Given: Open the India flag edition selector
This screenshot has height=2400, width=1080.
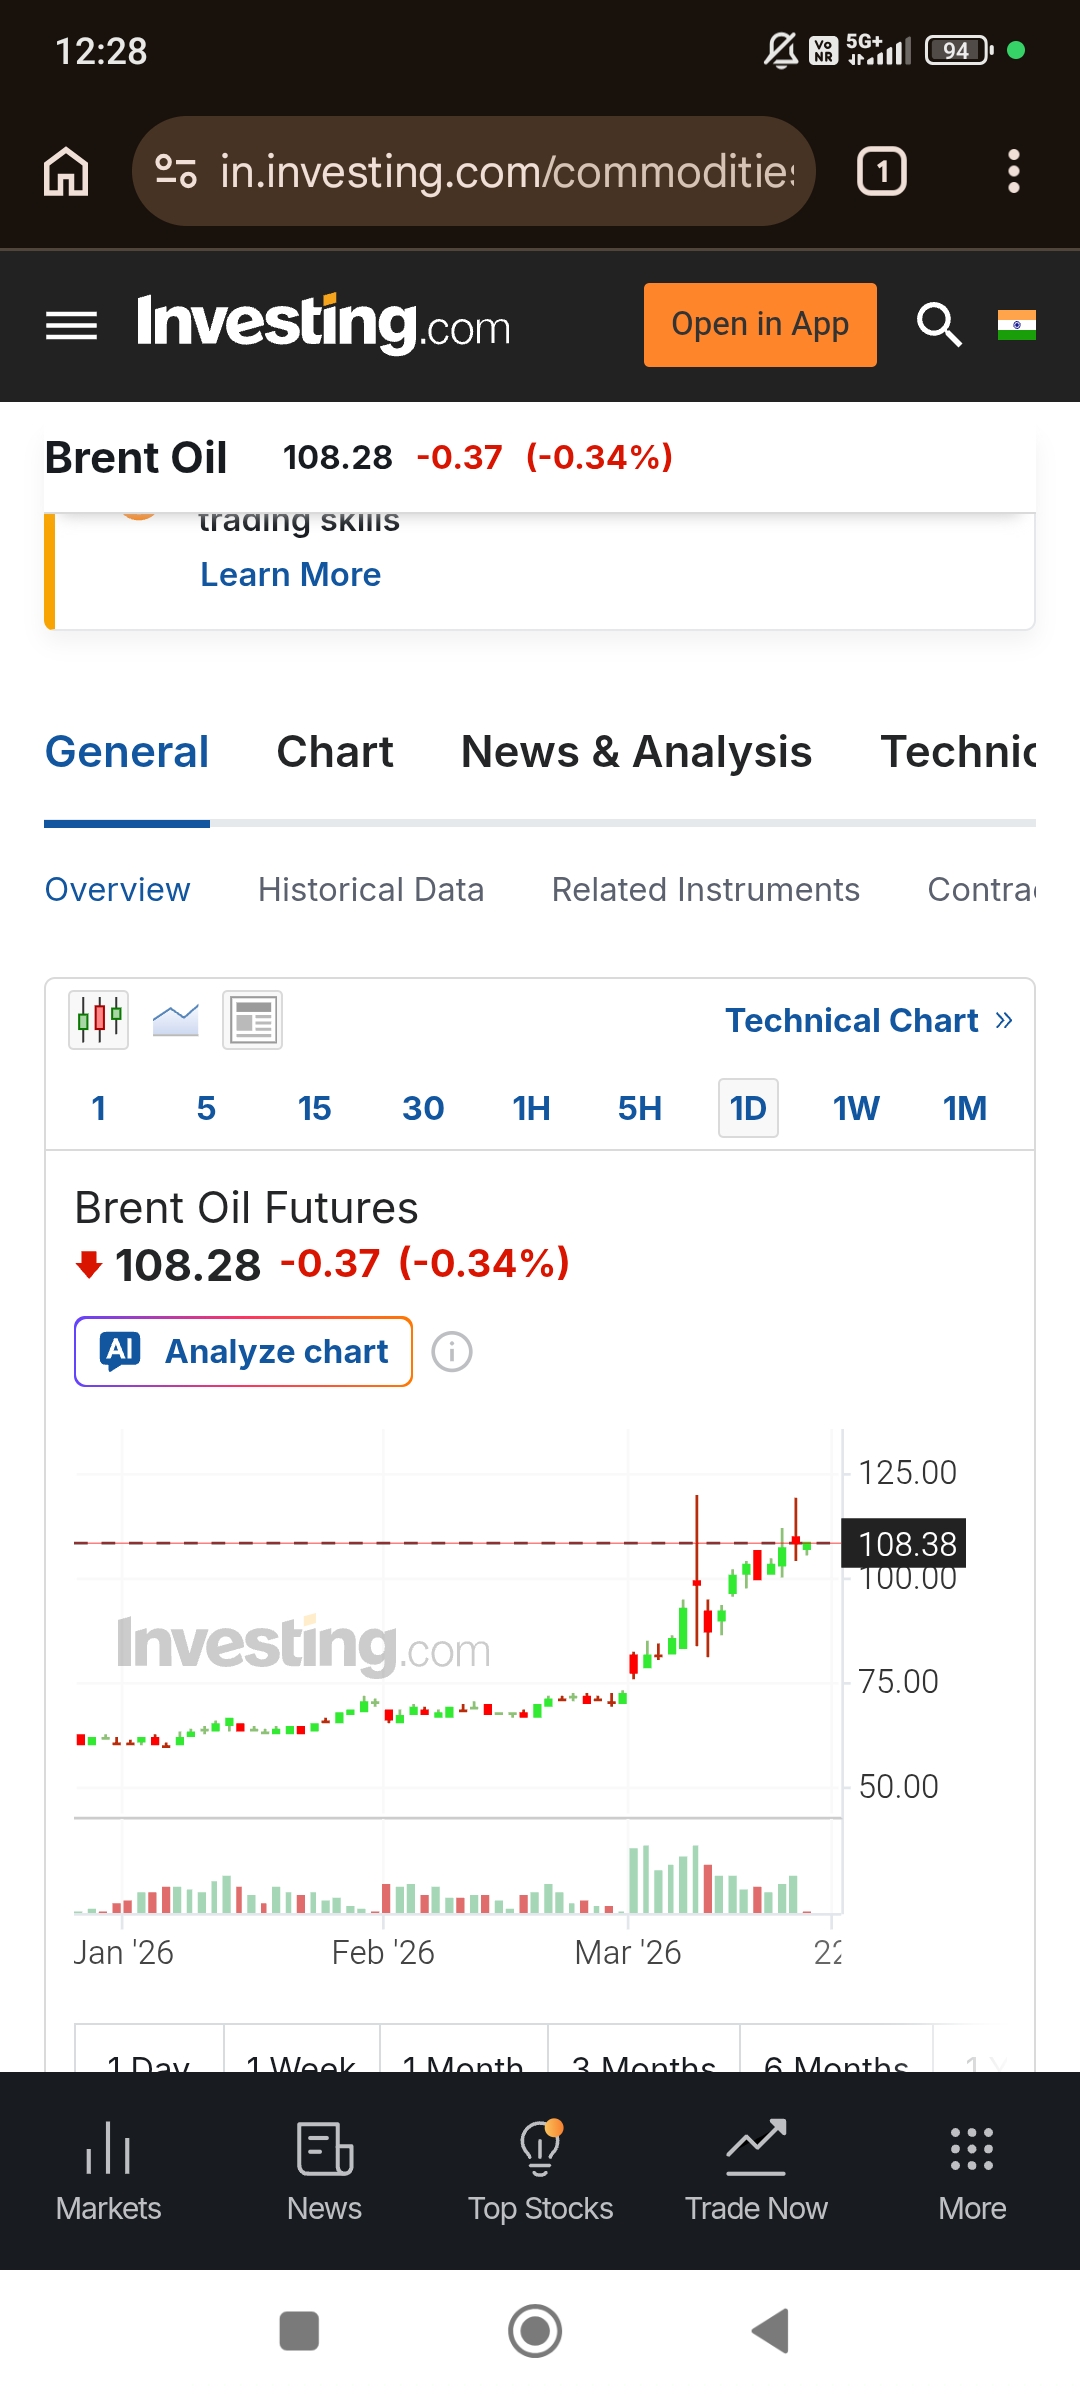Looking at the screenshot, I should [1016, 325].
